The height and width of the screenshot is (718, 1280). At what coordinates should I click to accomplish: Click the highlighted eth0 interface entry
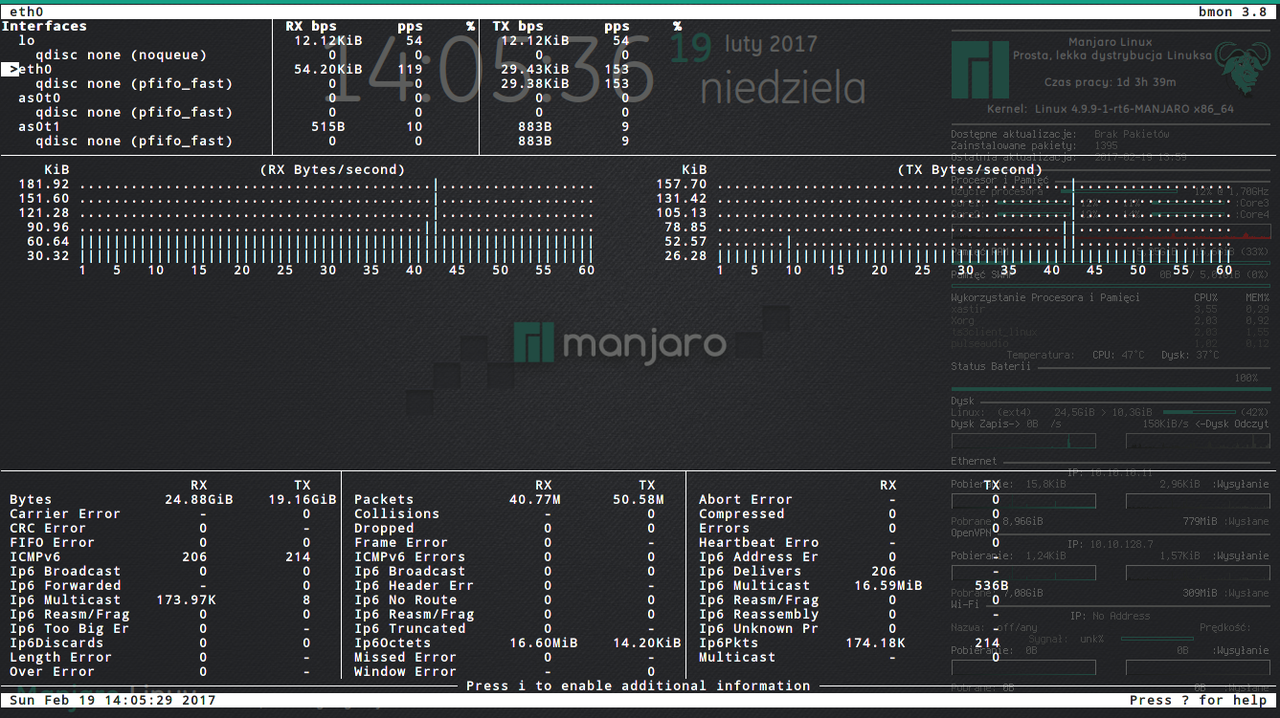coord(35,69)
